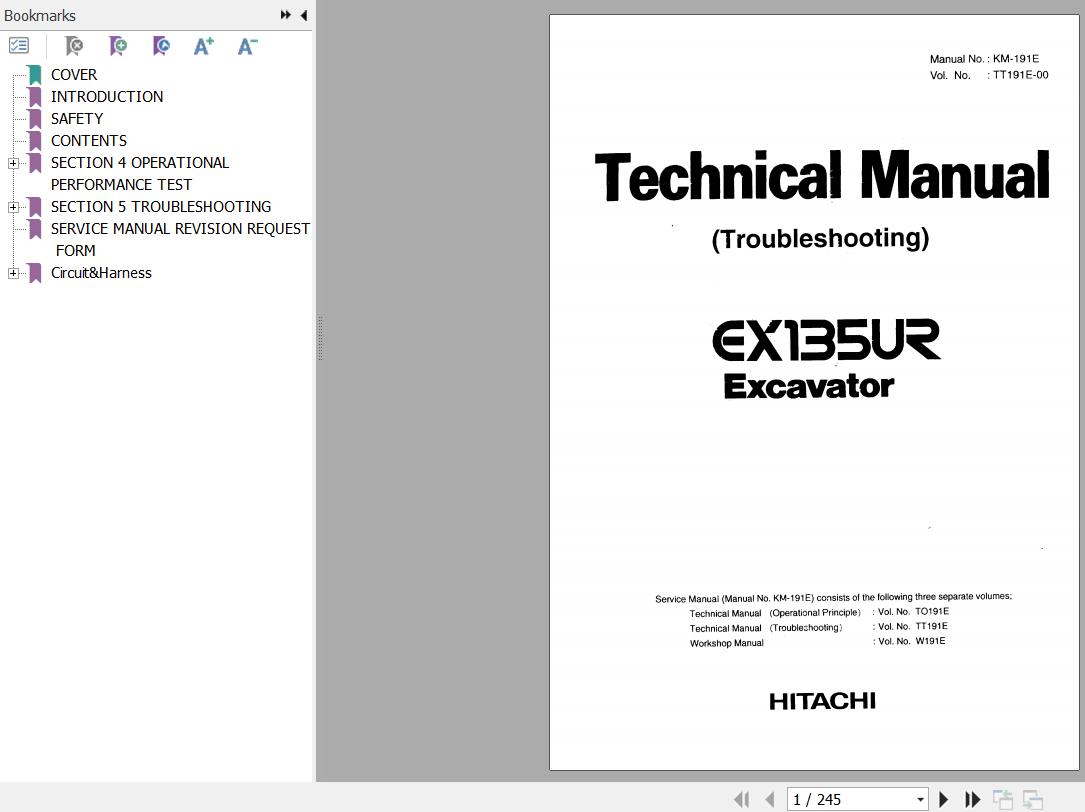Select SECTION 4 OPERATIONAL PERFORMANCE TEST bookmark
Image resolution: width=1085 pixels, height=812 pixels.
[x=140, y=174]
